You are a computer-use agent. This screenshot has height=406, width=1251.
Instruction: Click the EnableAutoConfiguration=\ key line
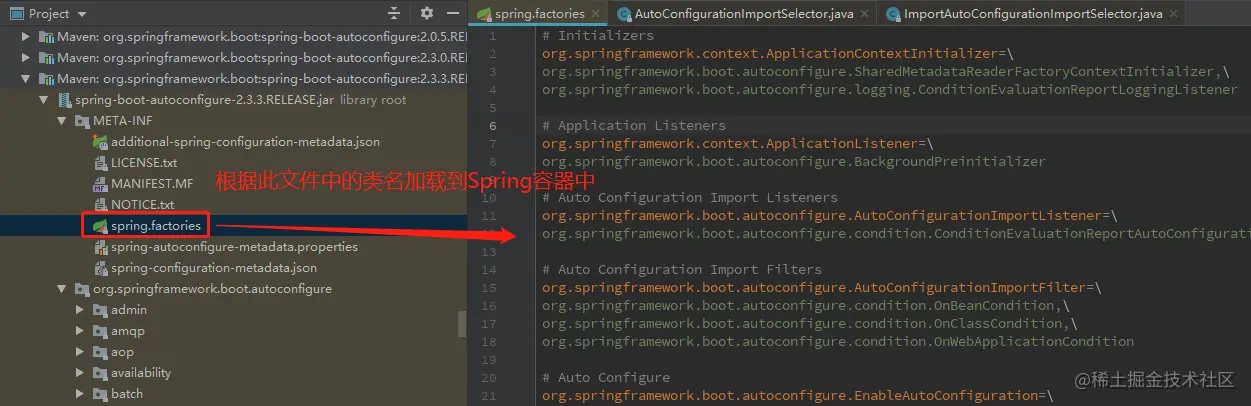click(x=798, y=396)
